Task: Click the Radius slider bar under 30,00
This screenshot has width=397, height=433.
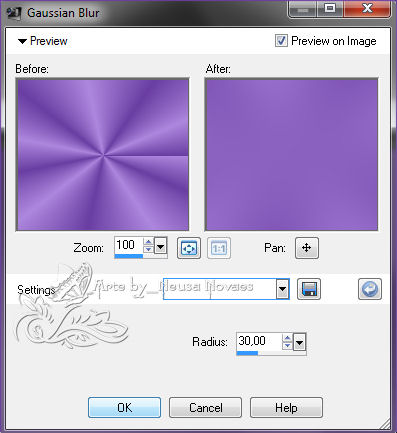Action: coord(271,353)
